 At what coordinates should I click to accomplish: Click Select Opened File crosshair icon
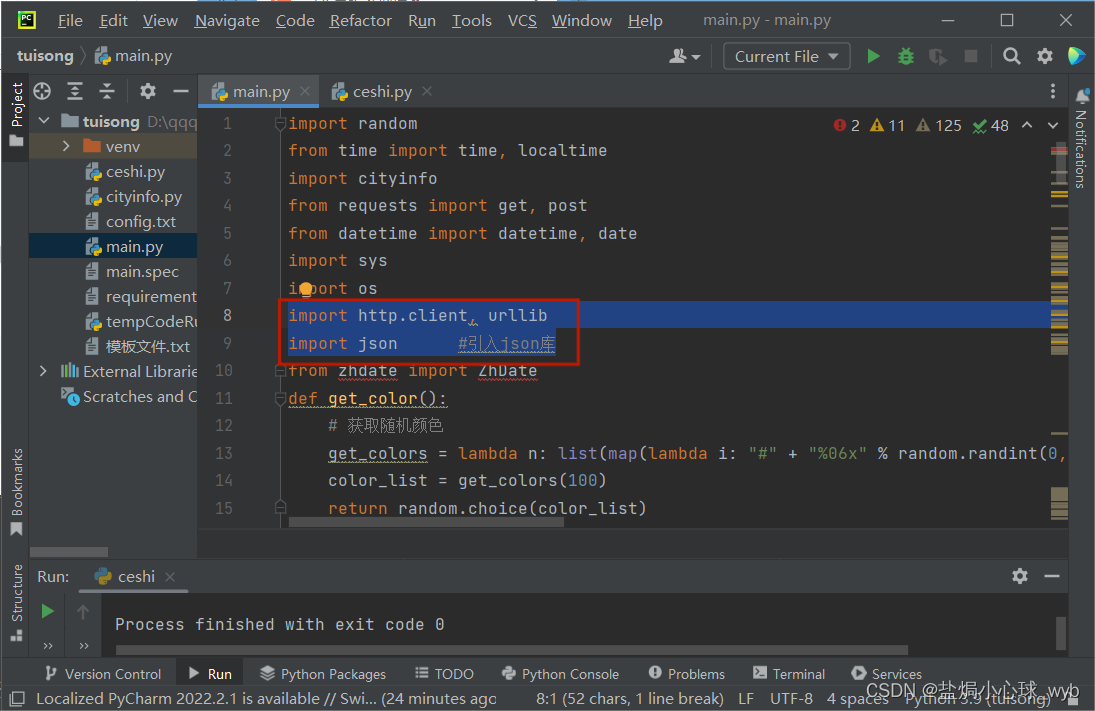pyautogui.click(x=42, y=91)
